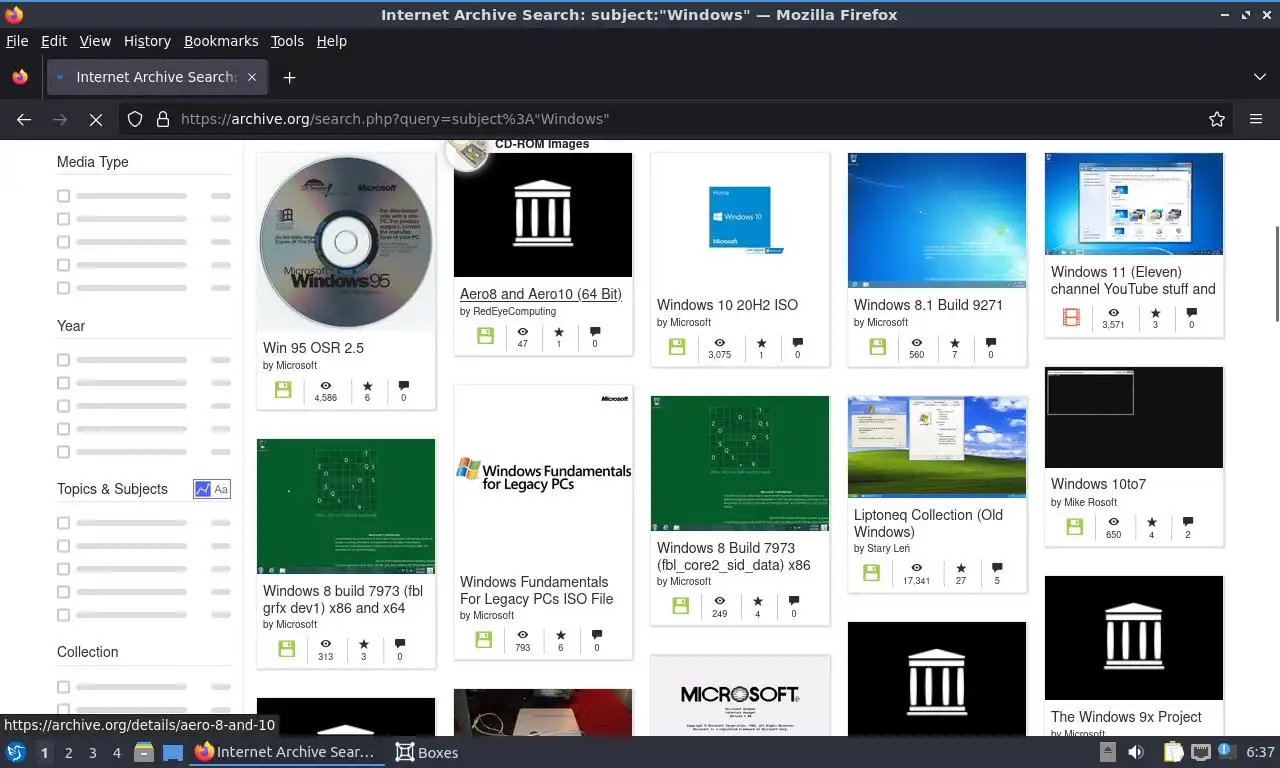Click the favorites star on Windows 10 20H2 ISO card

pyautogui.click(x=761, y=342)
